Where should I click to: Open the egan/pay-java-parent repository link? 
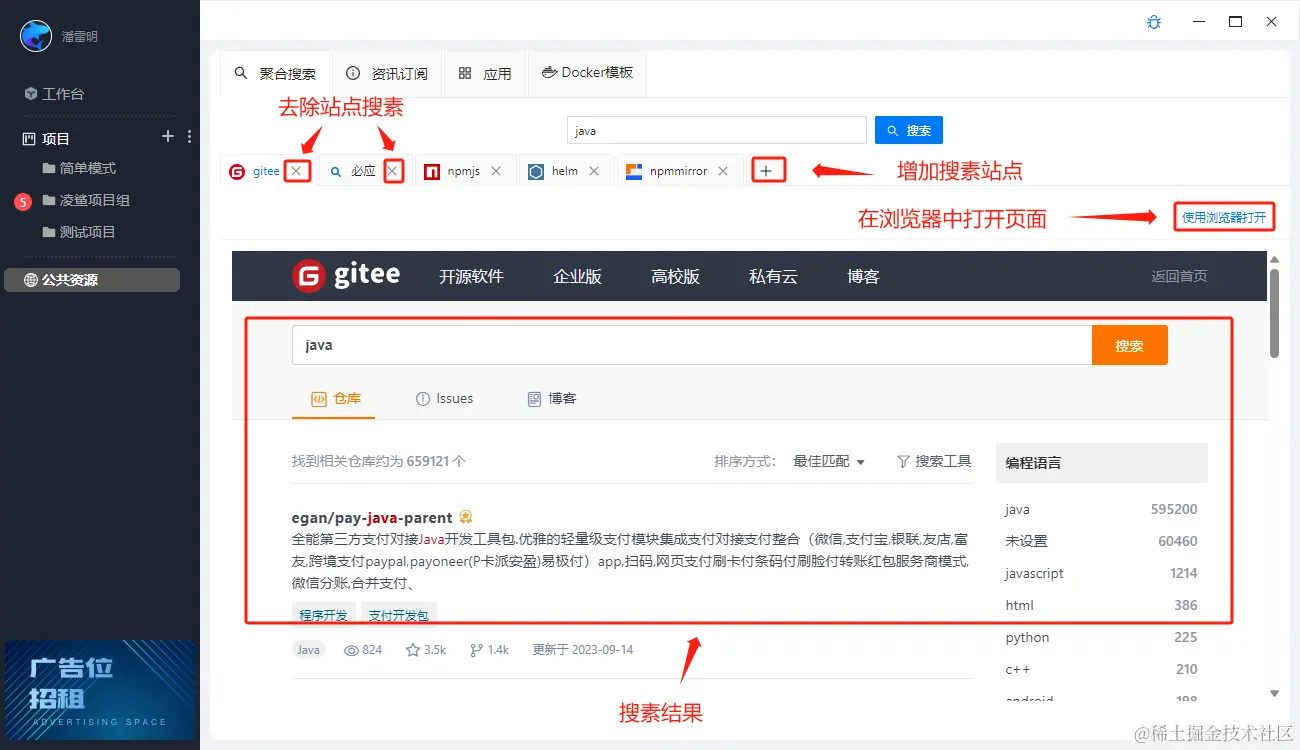(x=372, y=517)
